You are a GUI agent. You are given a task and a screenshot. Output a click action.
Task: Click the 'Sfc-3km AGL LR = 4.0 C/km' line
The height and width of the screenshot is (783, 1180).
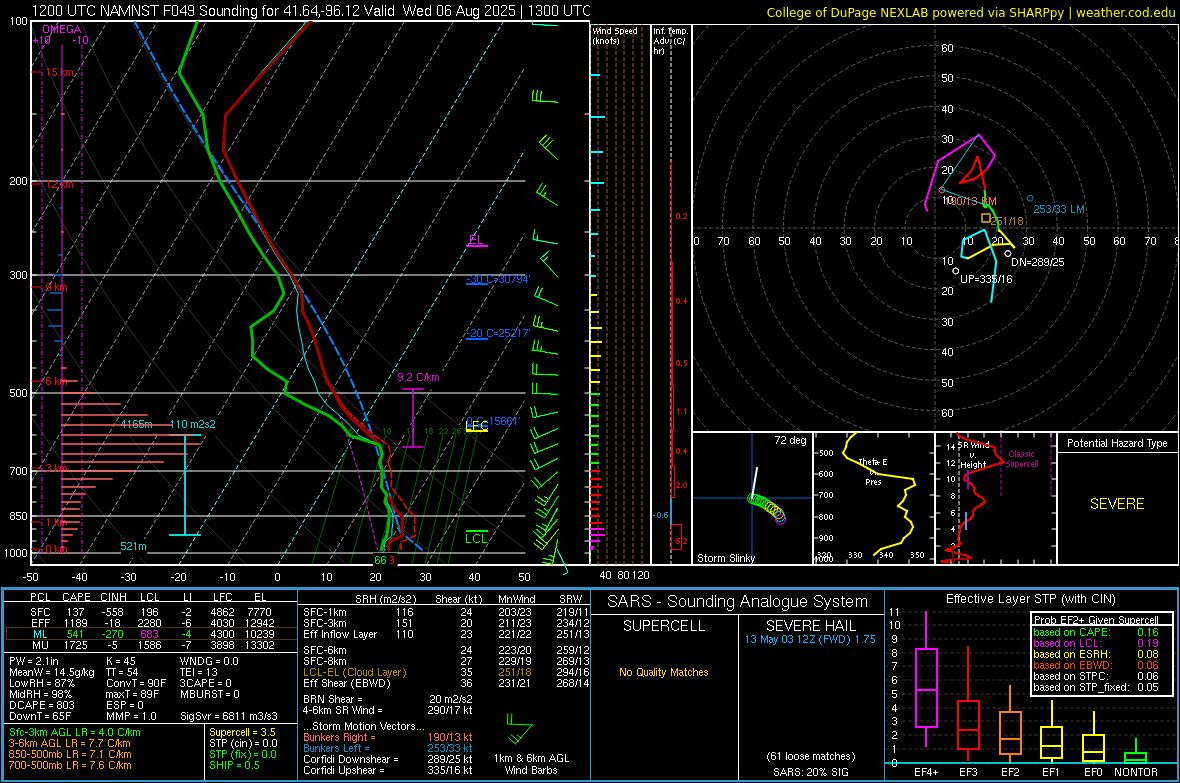click(x=75, y=732)
